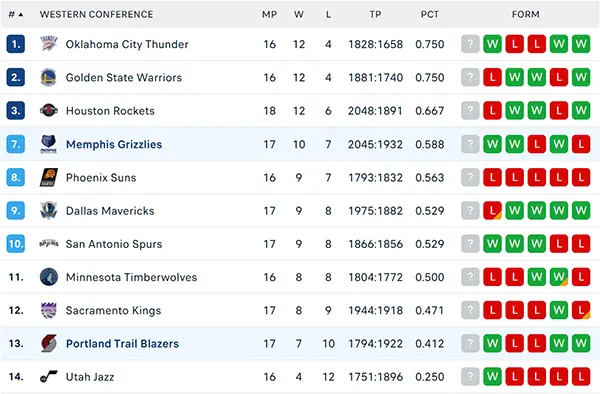Sort standings by the # rank arrow
600x394 pixels.
pyautogui.click(x=16, y=15)
